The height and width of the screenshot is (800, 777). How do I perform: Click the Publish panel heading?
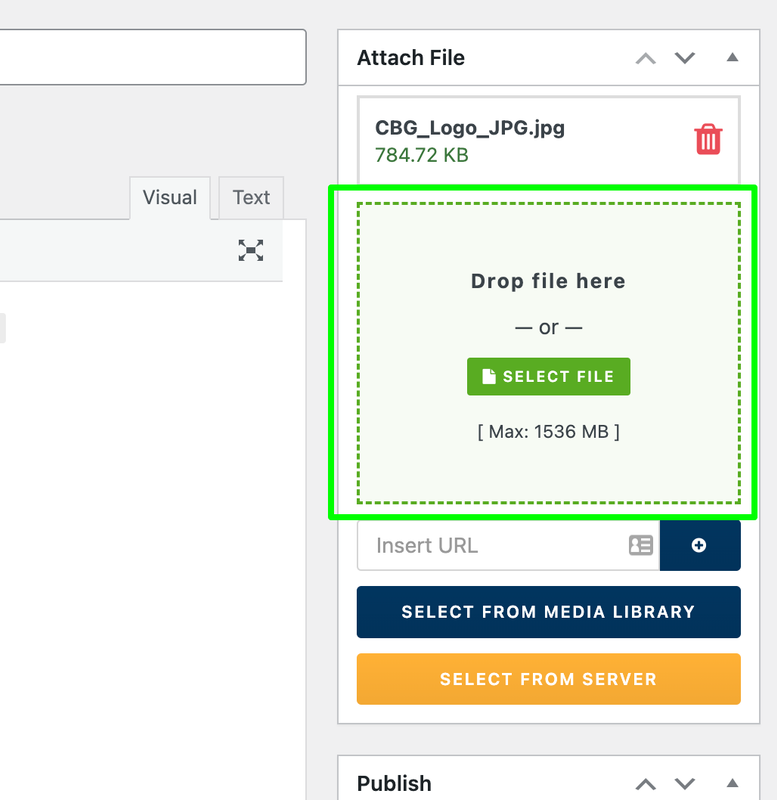click(394, 784)
